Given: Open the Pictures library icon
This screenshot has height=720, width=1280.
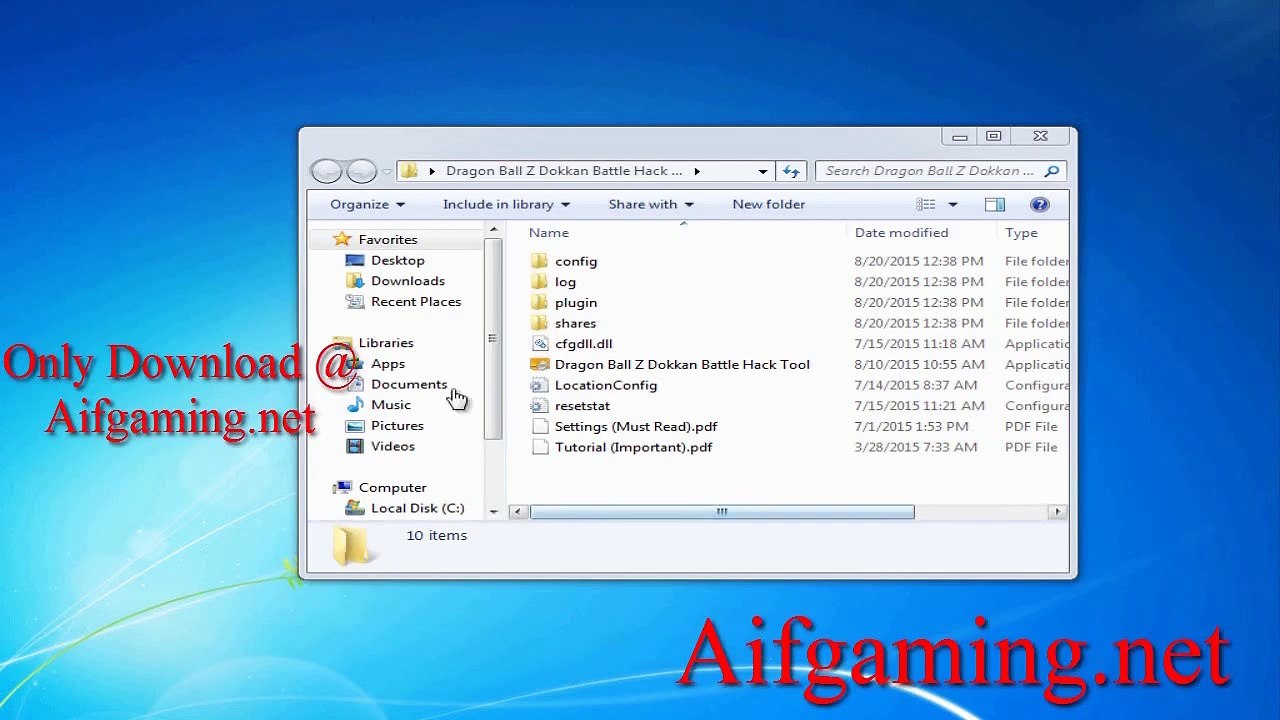Looking at the screenshot, I should pyautogui.click(x=354, y=426).
